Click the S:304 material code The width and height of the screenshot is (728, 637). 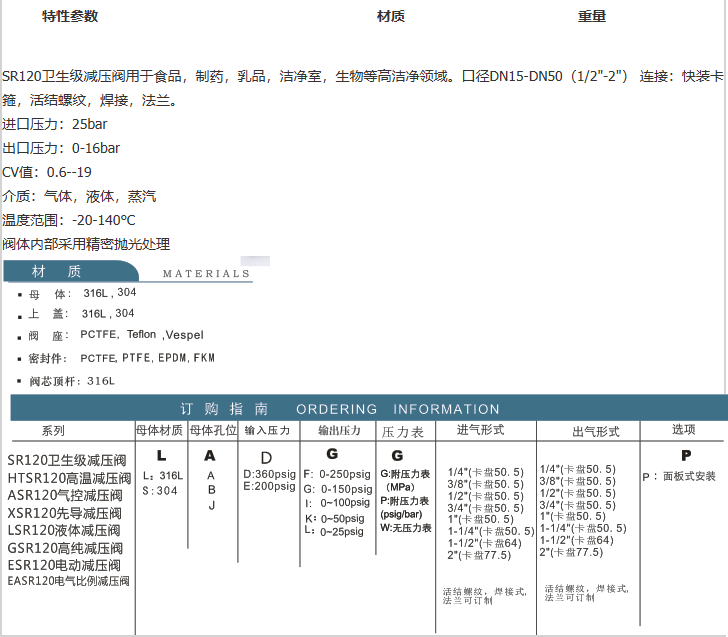(x=160, y=491)
